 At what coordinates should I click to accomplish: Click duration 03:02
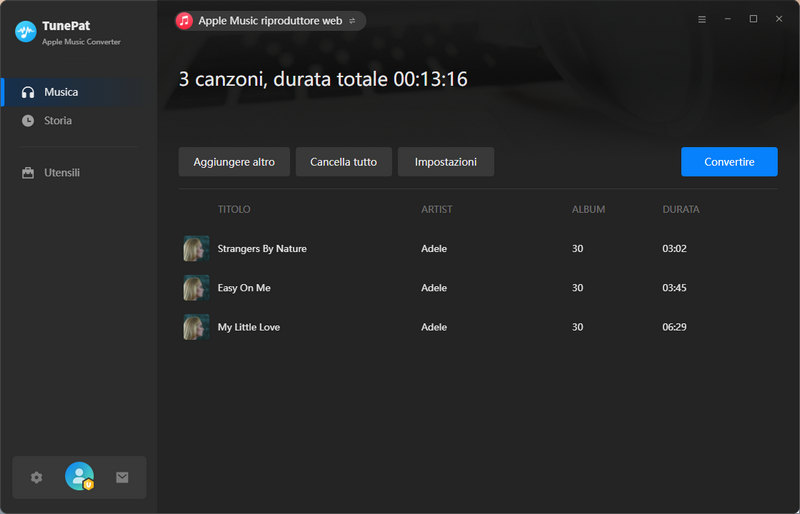674,249
